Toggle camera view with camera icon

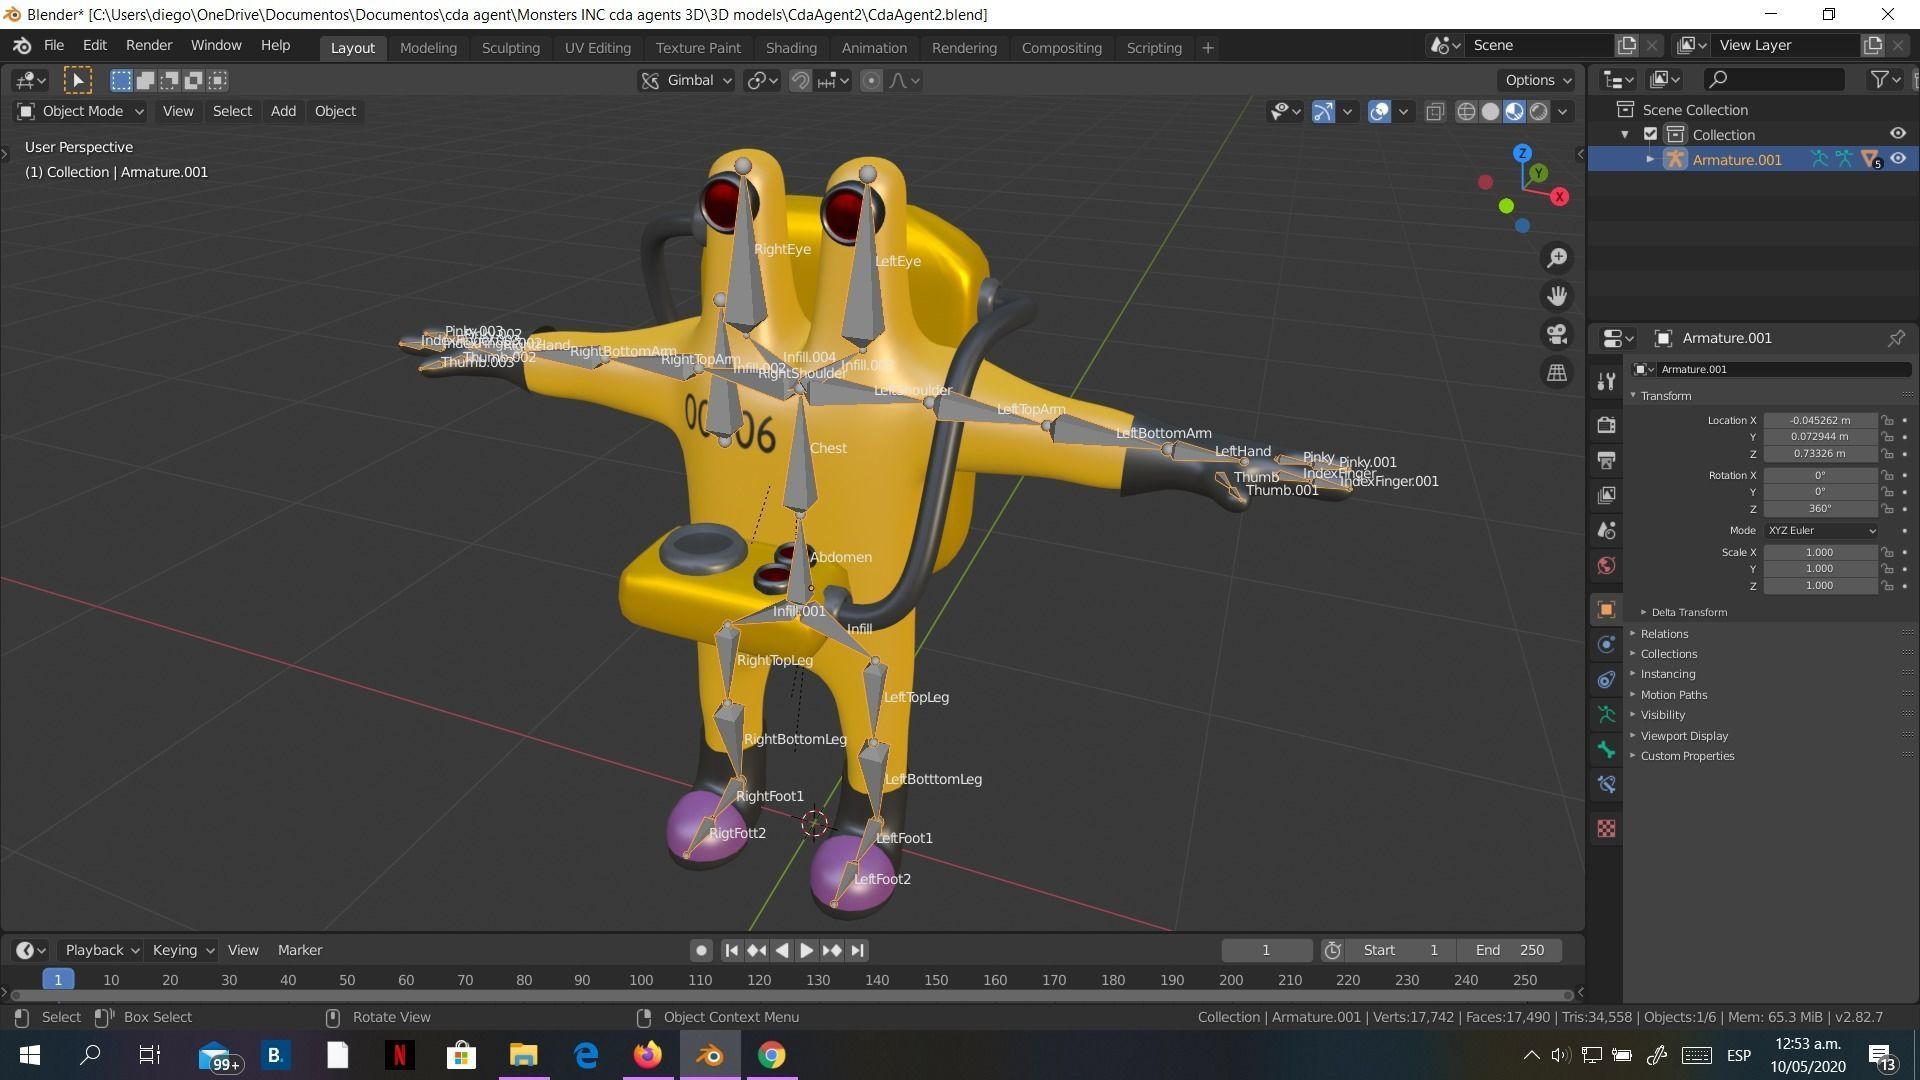1557,334
